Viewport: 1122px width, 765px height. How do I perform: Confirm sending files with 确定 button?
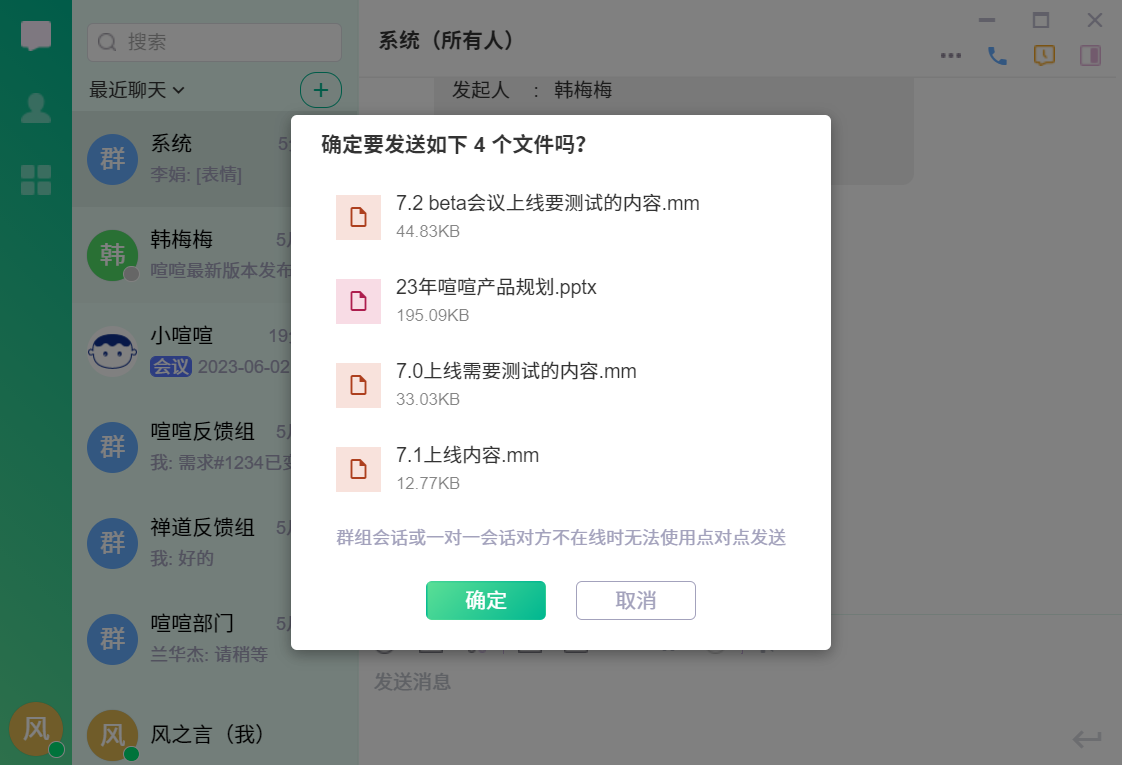point(485,600)
